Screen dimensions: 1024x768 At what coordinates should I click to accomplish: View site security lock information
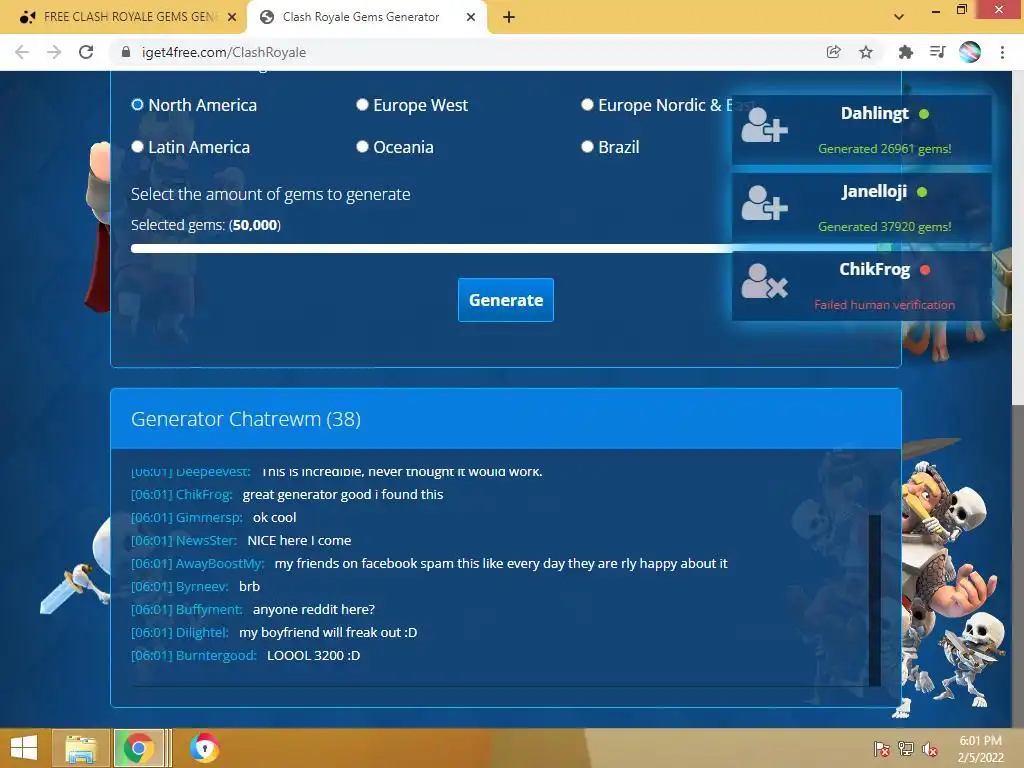[x=126, y=52]
